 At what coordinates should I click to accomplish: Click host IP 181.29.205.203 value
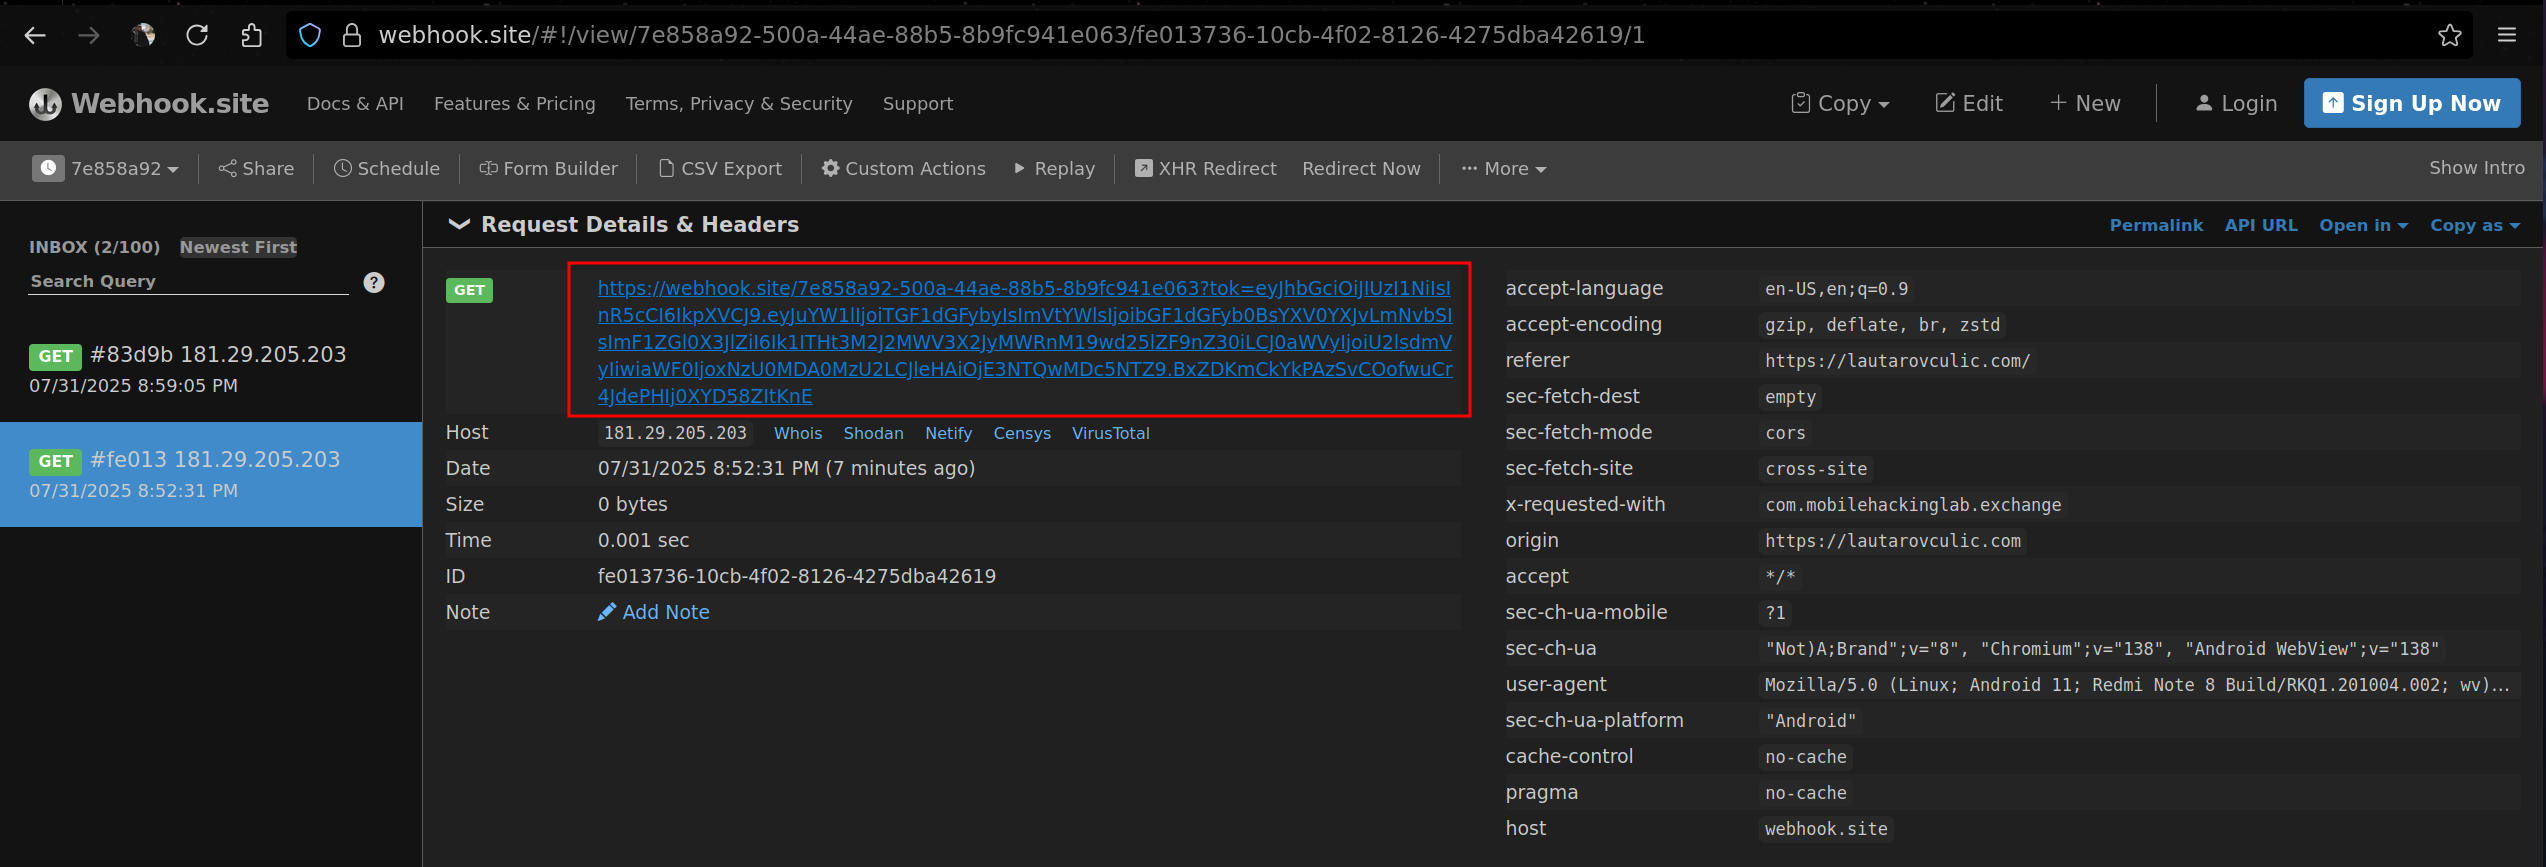tap(675, 433)
